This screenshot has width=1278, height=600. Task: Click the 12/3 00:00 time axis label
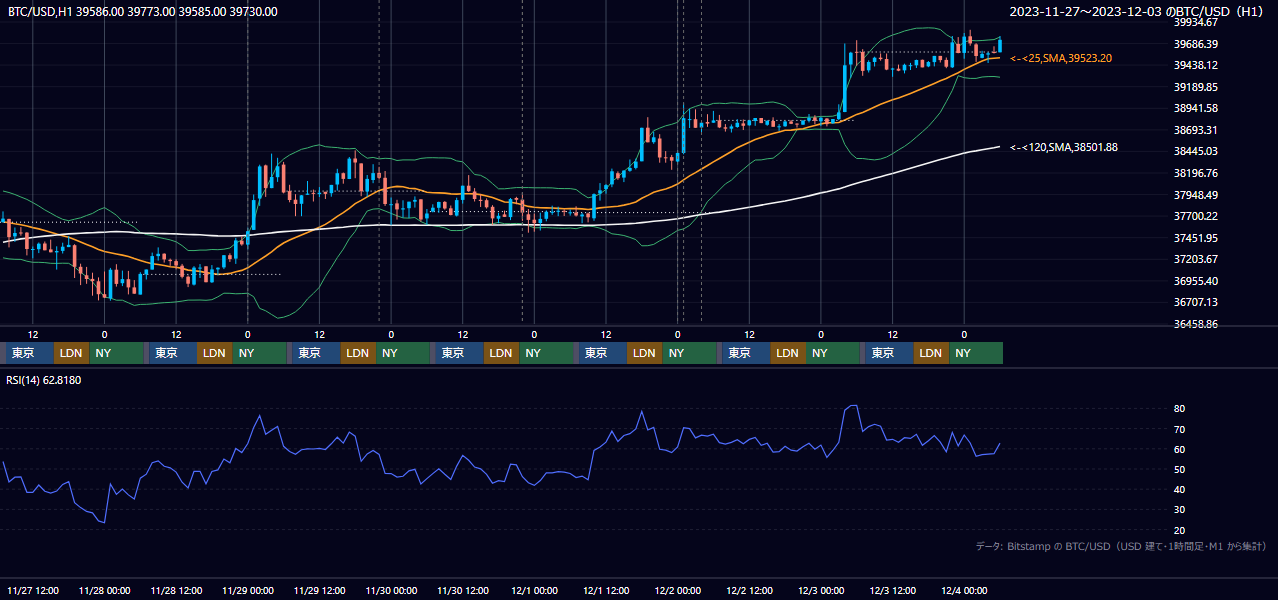[x=821, y=591]
